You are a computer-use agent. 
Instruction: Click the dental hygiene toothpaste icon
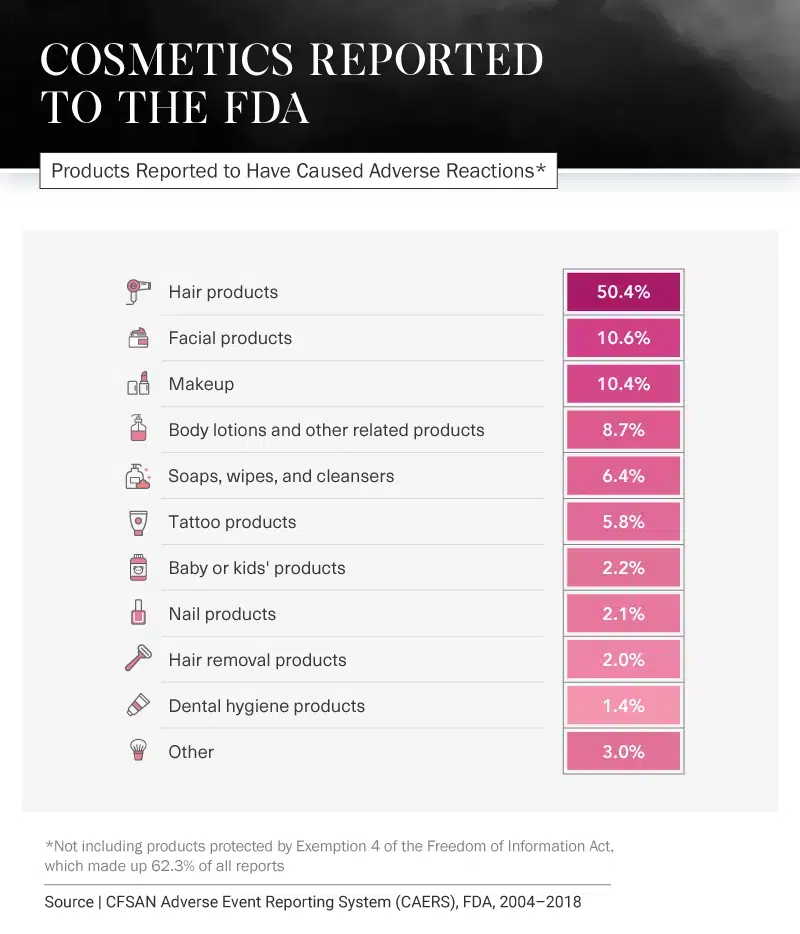click(x=138, y=705)
